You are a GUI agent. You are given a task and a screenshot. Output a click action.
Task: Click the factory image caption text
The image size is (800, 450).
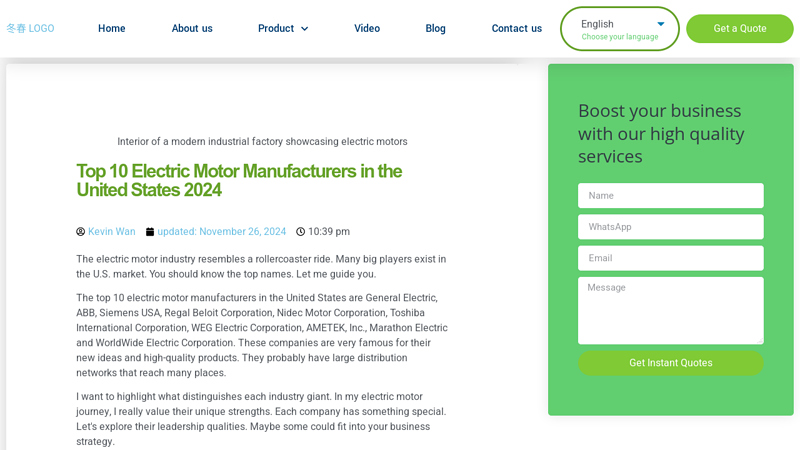pos(262,141)
